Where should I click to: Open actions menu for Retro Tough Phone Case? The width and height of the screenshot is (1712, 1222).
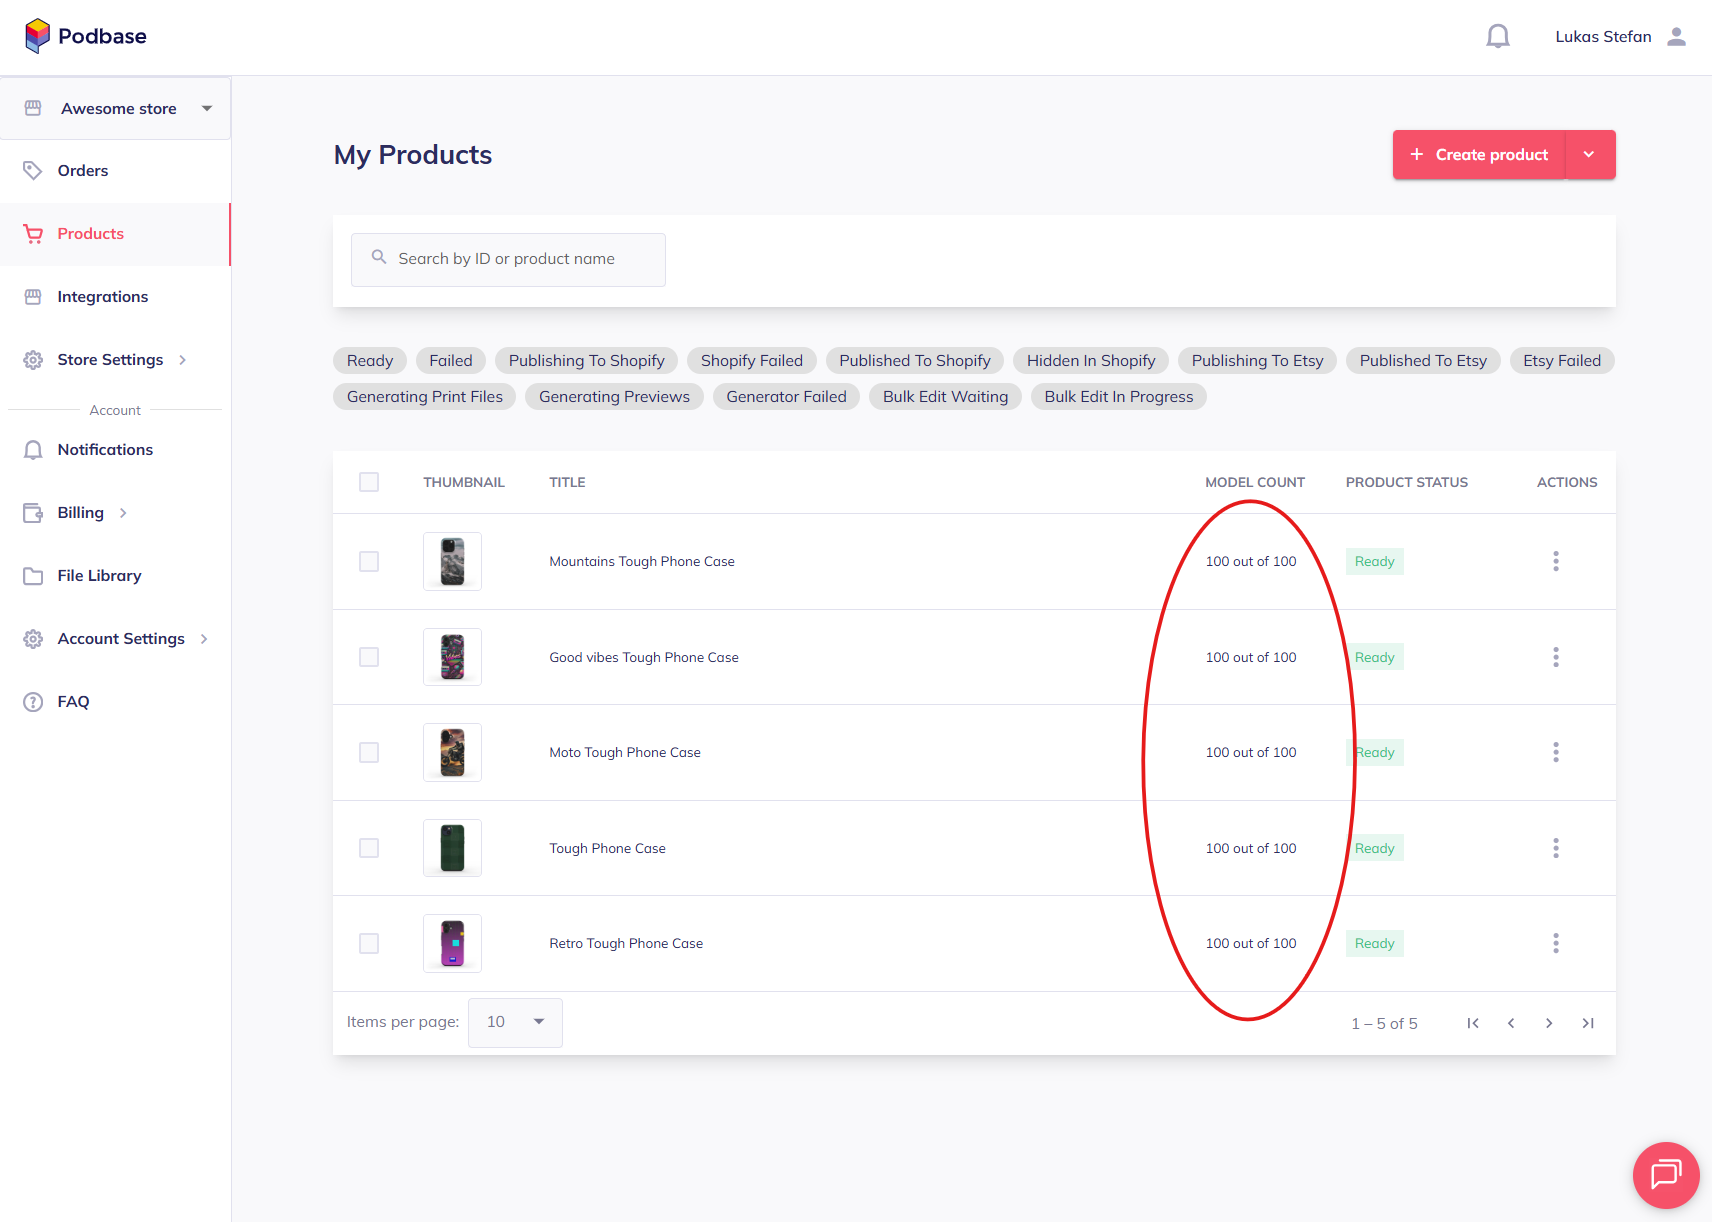pos(1555,943)
